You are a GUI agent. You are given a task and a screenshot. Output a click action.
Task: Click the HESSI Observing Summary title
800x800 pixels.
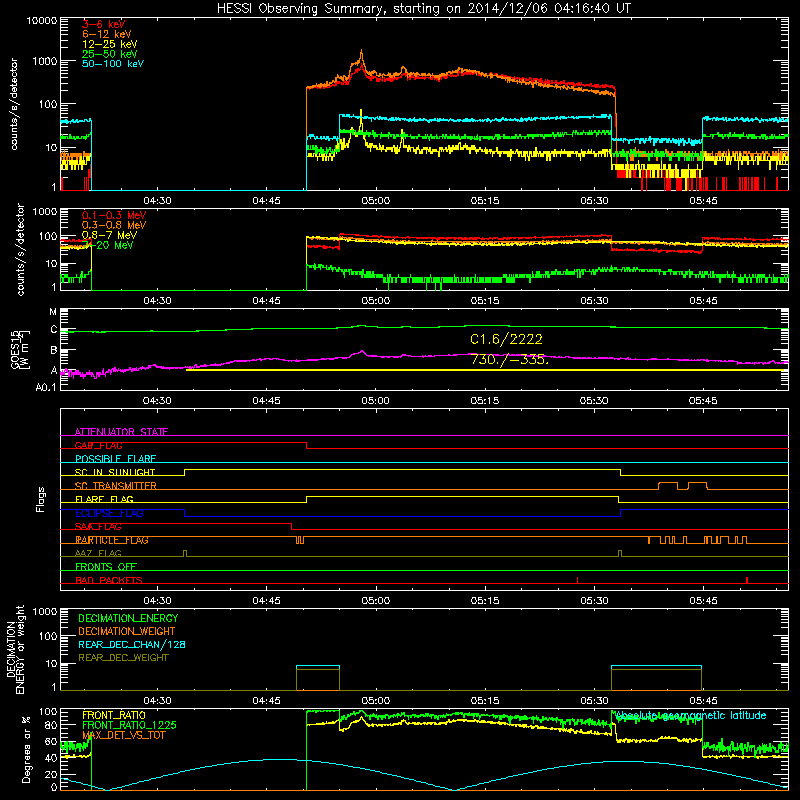point(423,9)
